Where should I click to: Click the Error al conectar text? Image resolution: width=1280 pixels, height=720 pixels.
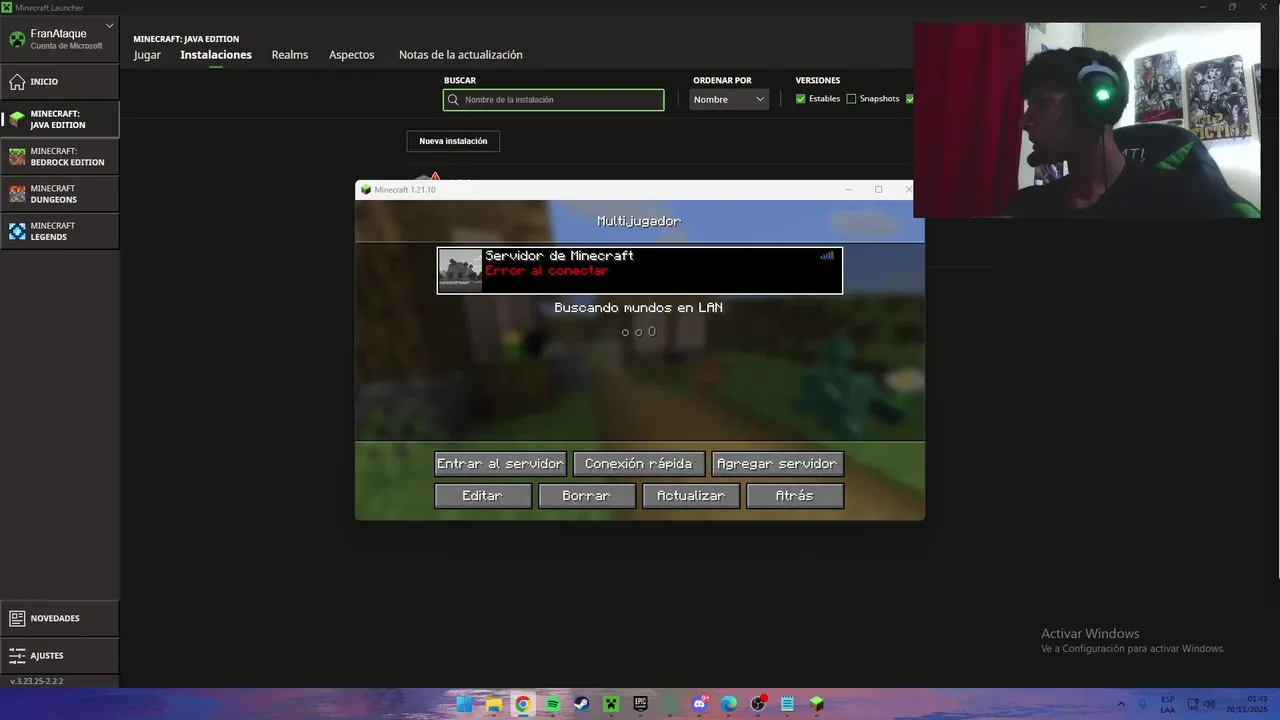tap(546, 271)
